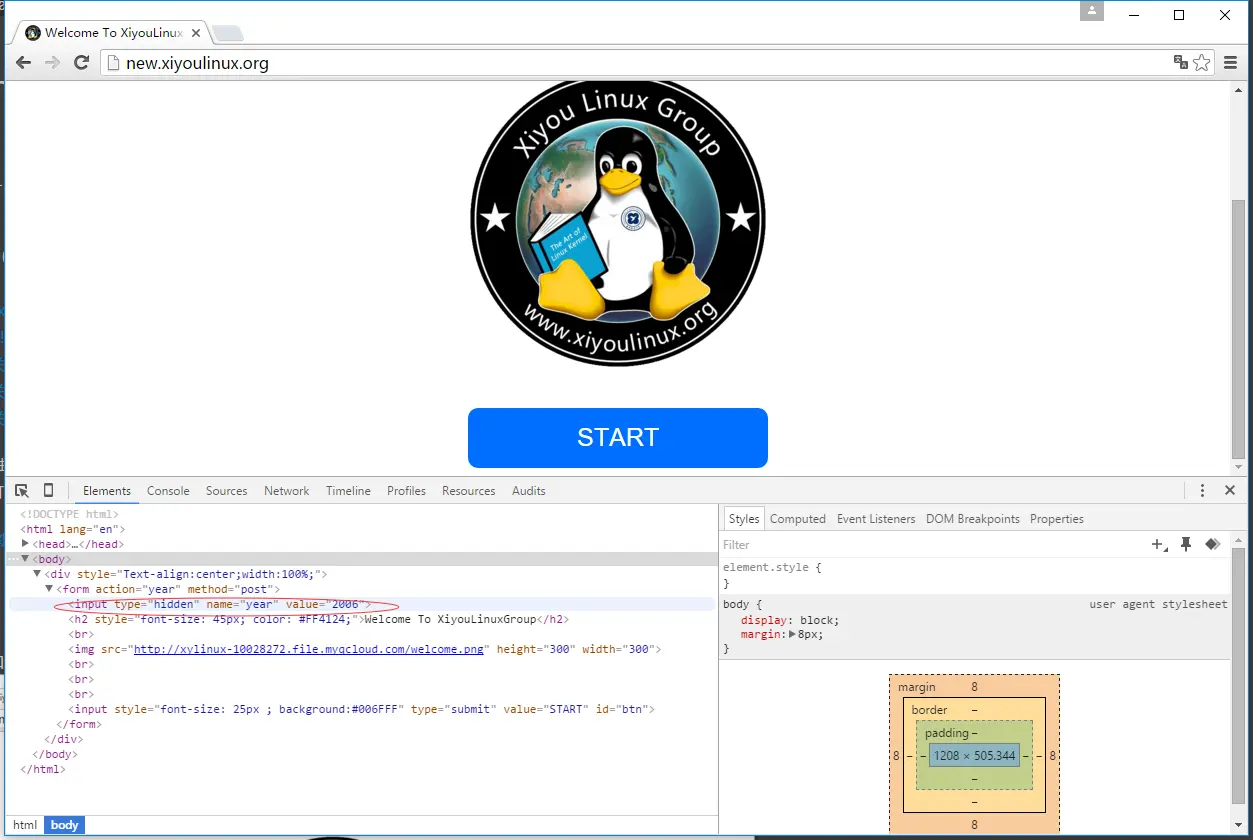Select the html lang="en" line

73,529
